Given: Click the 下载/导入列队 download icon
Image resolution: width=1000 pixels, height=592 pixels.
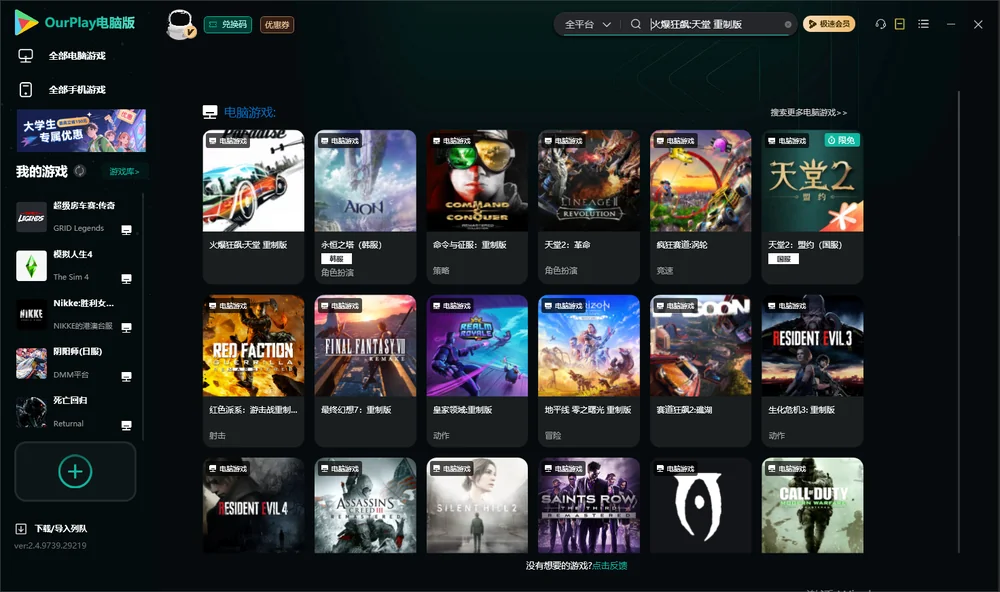Looking at the screenshot, I should point(21,528).
